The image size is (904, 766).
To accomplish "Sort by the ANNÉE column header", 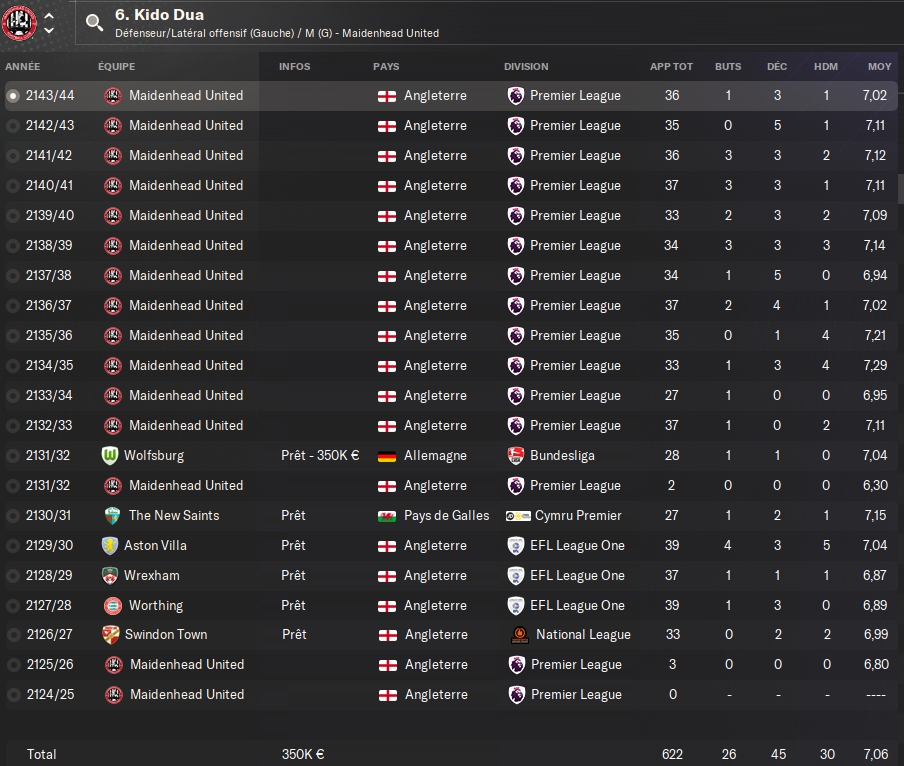I will pyautogui.click(x=23, y=66).
